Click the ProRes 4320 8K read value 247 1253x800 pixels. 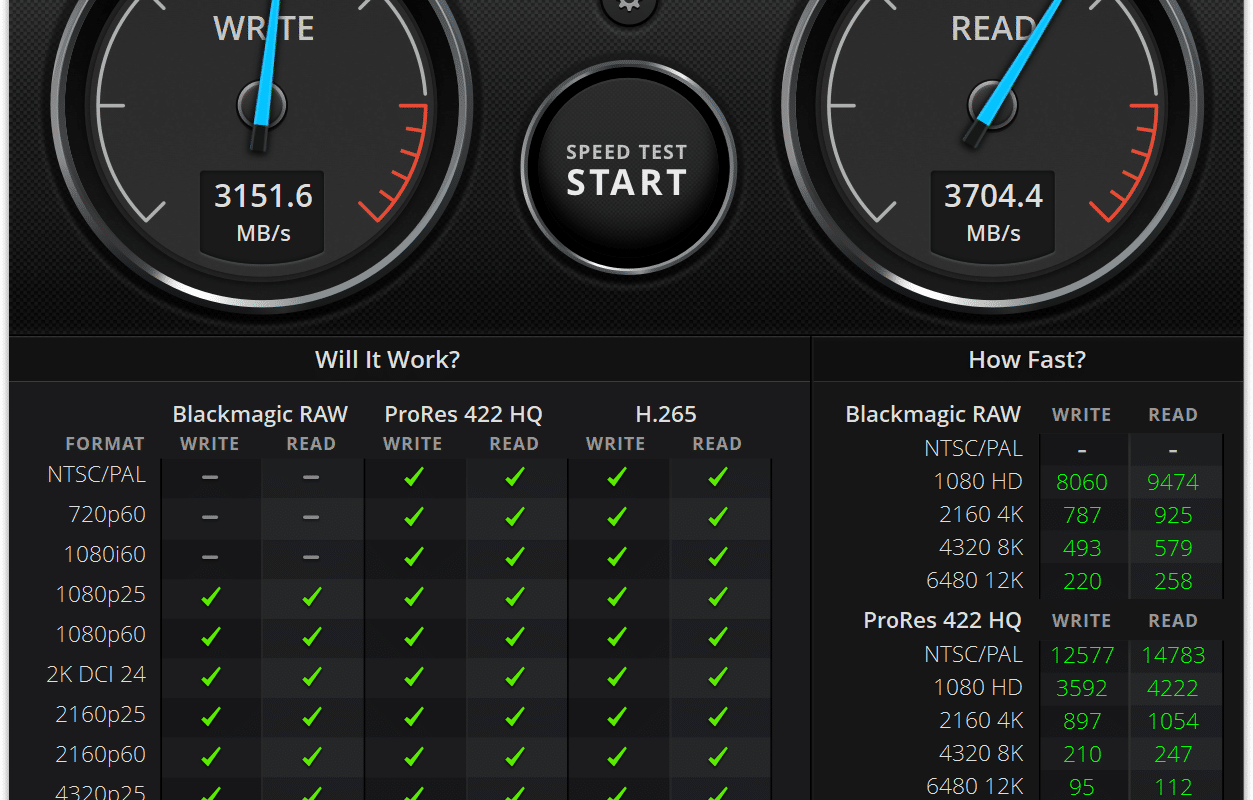tap(1173, 754)
